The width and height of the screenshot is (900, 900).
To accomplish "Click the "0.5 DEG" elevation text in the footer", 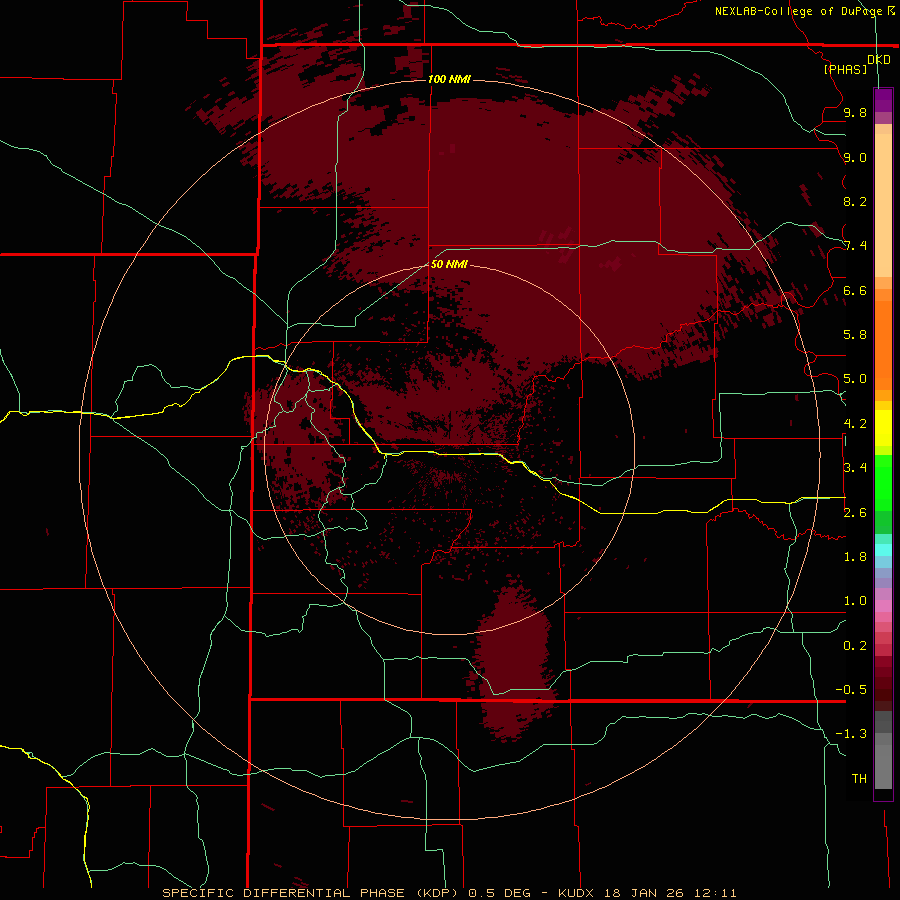I will (498, 893).
